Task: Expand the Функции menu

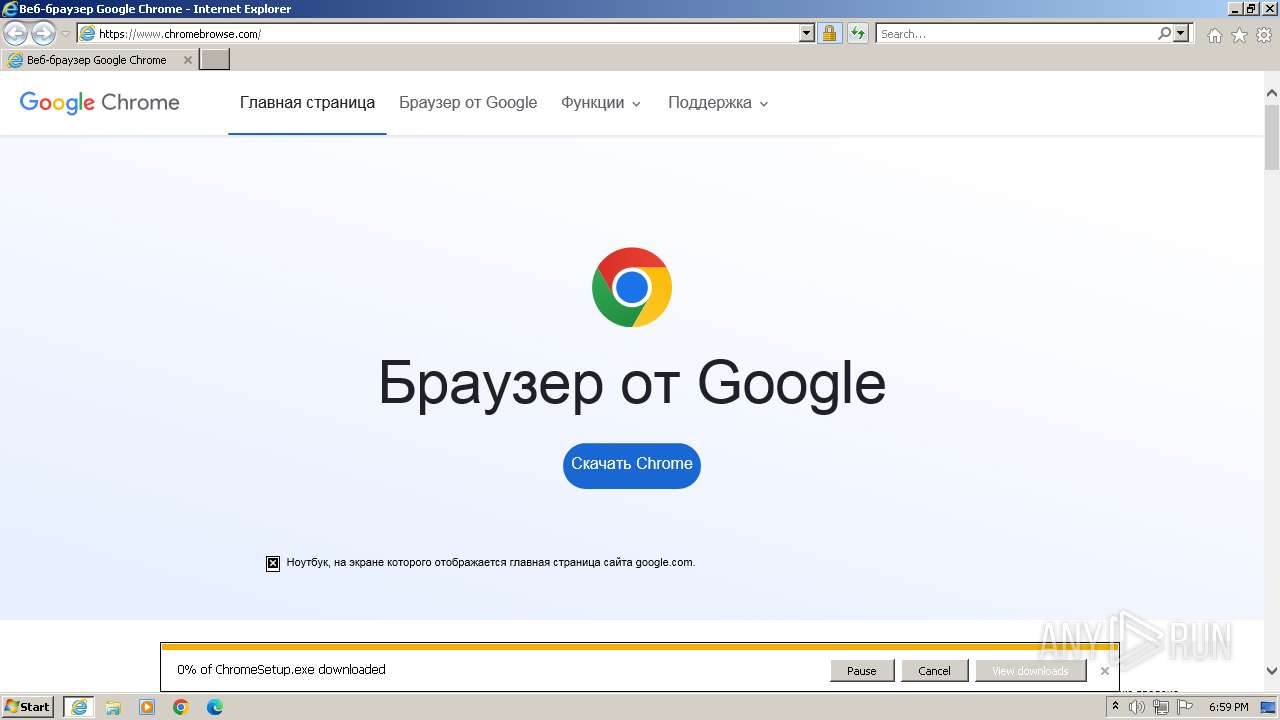Action: click(601, 102)
